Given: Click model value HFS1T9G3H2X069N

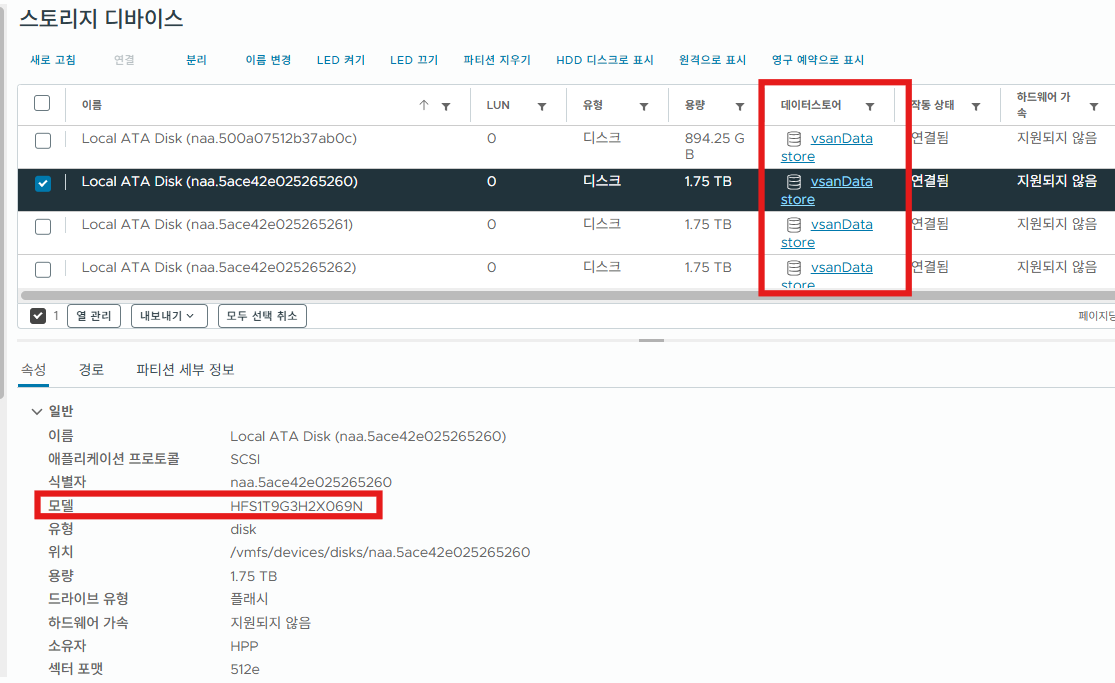Looking at the screenshot, I should tap(297, 506).
